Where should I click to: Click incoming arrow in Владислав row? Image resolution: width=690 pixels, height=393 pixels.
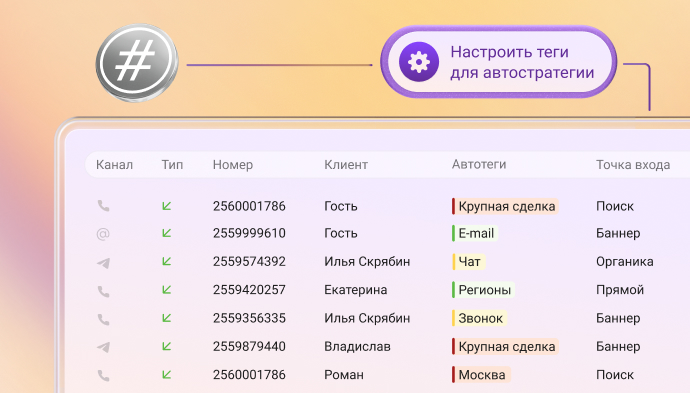click(166, 346)
